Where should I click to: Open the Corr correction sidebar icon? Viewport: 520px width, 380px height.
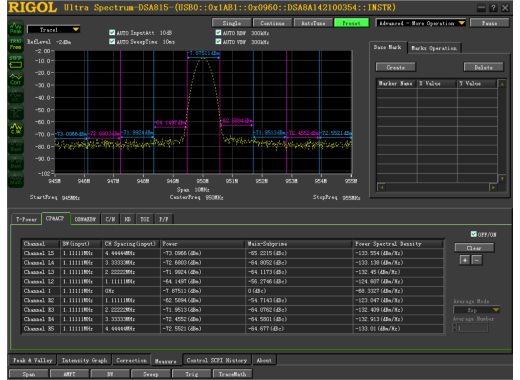point(16,79)
